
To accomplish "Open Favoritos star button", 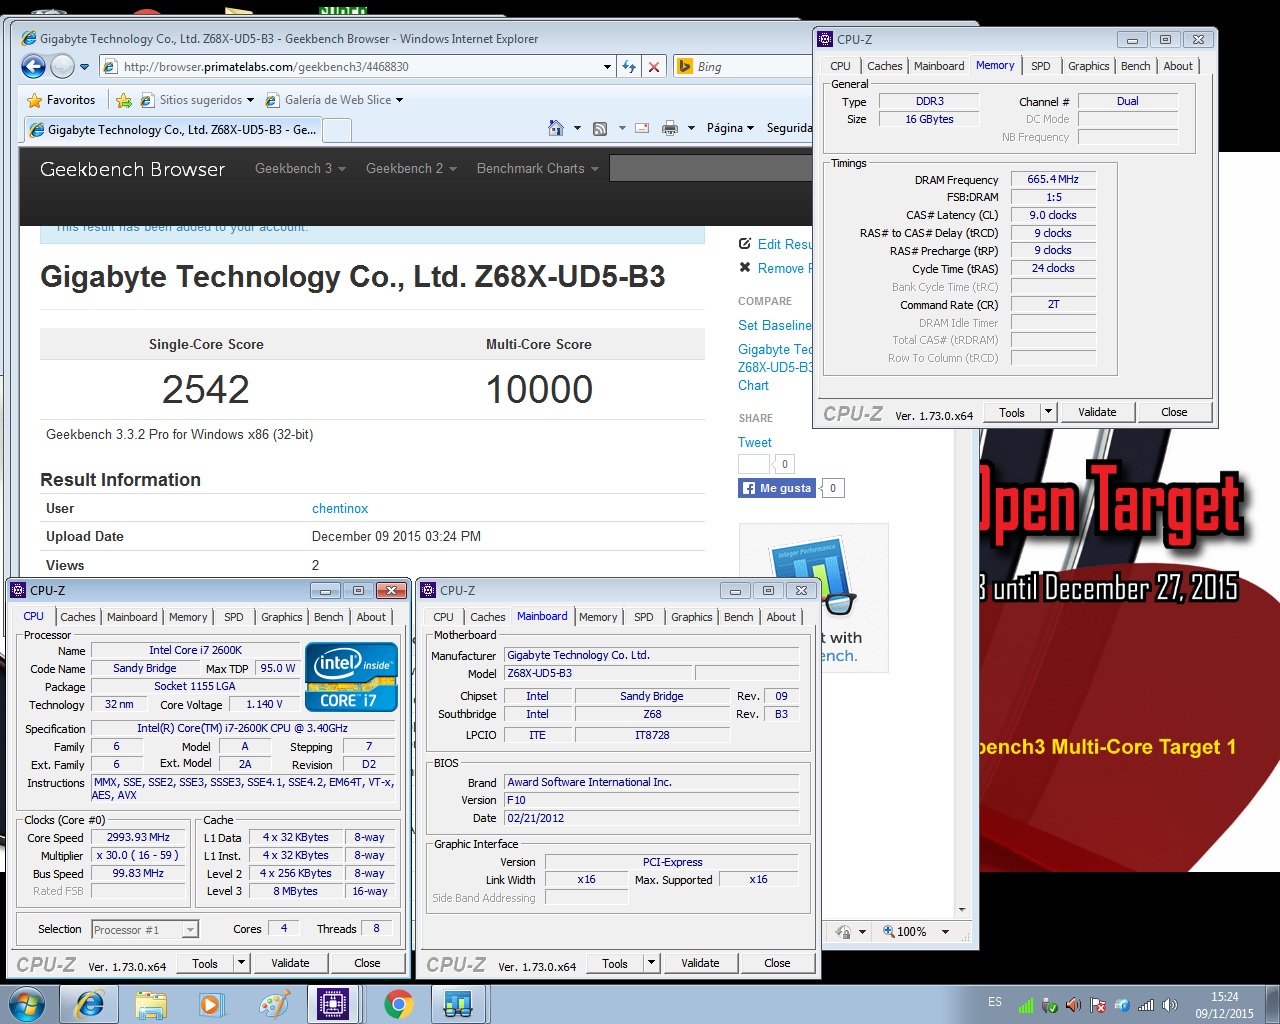I will tap(62, 100).
